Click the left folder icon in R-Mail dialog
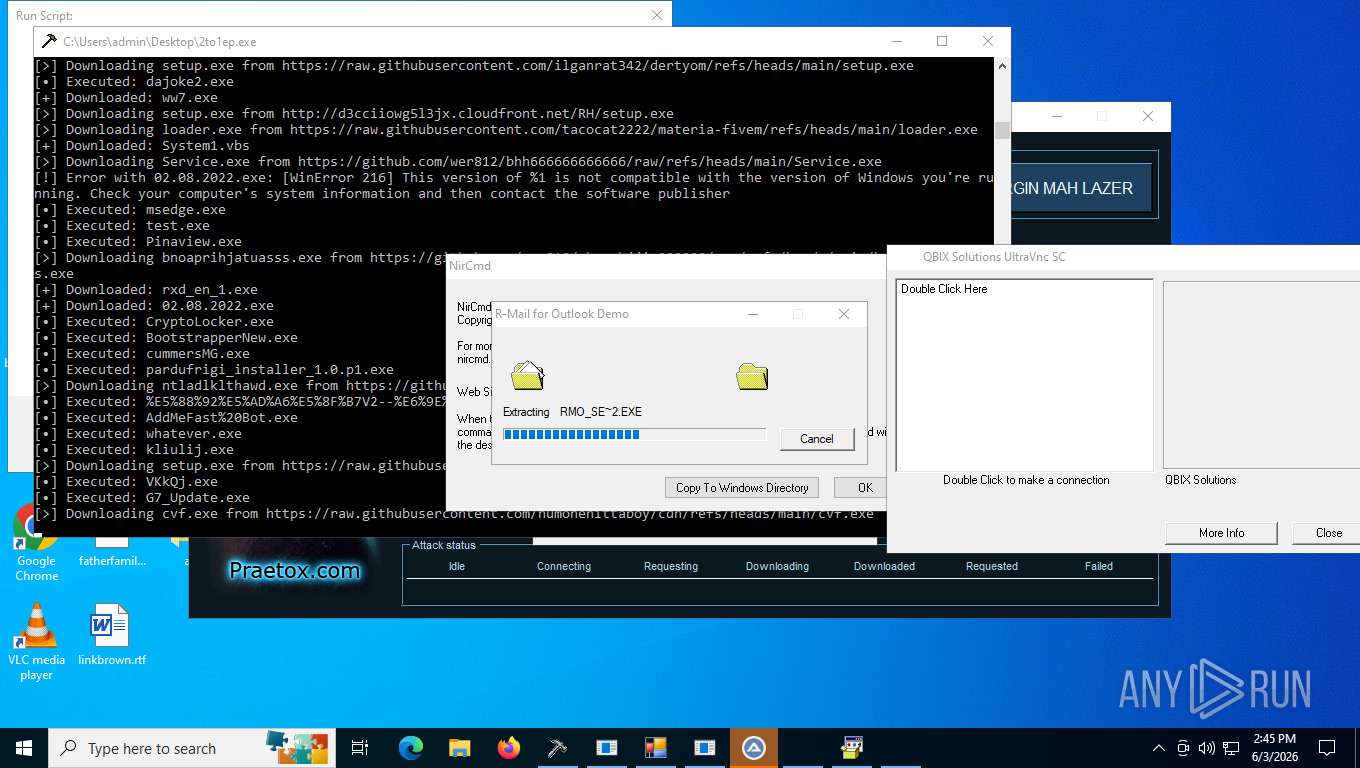Image resolution: width=1360 pixels, height=768 pixels. [x=527, y=375]
